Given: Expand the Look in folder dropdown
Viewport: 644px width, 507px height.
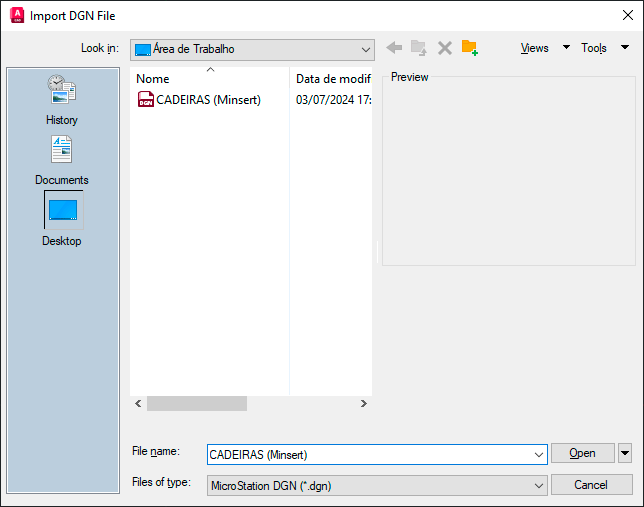Looking at the screenshot, I should coord(364,49).
